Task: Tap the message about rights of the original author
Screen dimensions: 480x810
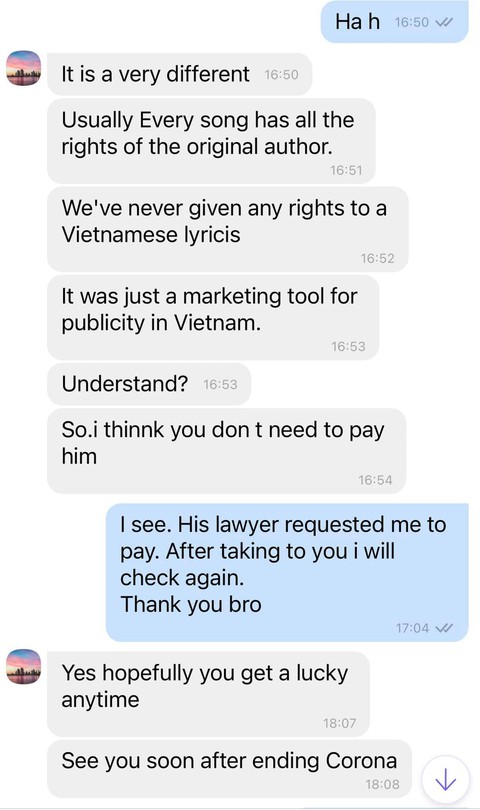Action: click(211, 141)
